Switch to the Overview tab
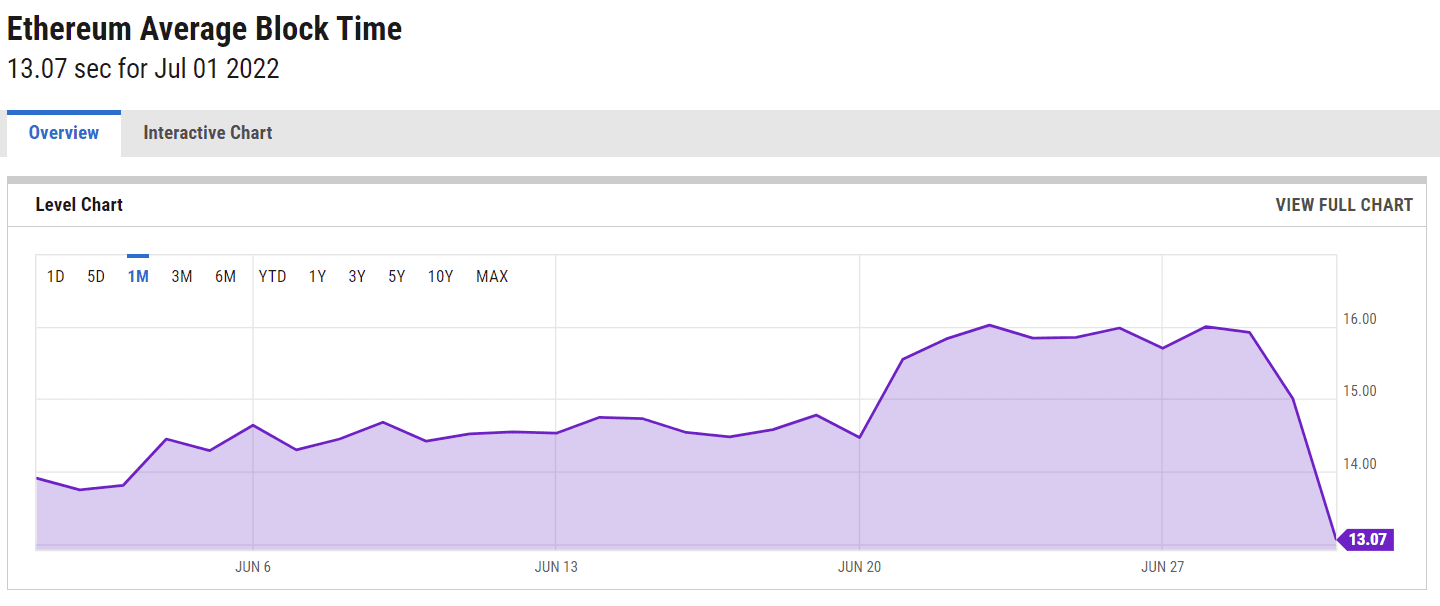Screen dimensions: 1440x606 (x=64, y=133)
